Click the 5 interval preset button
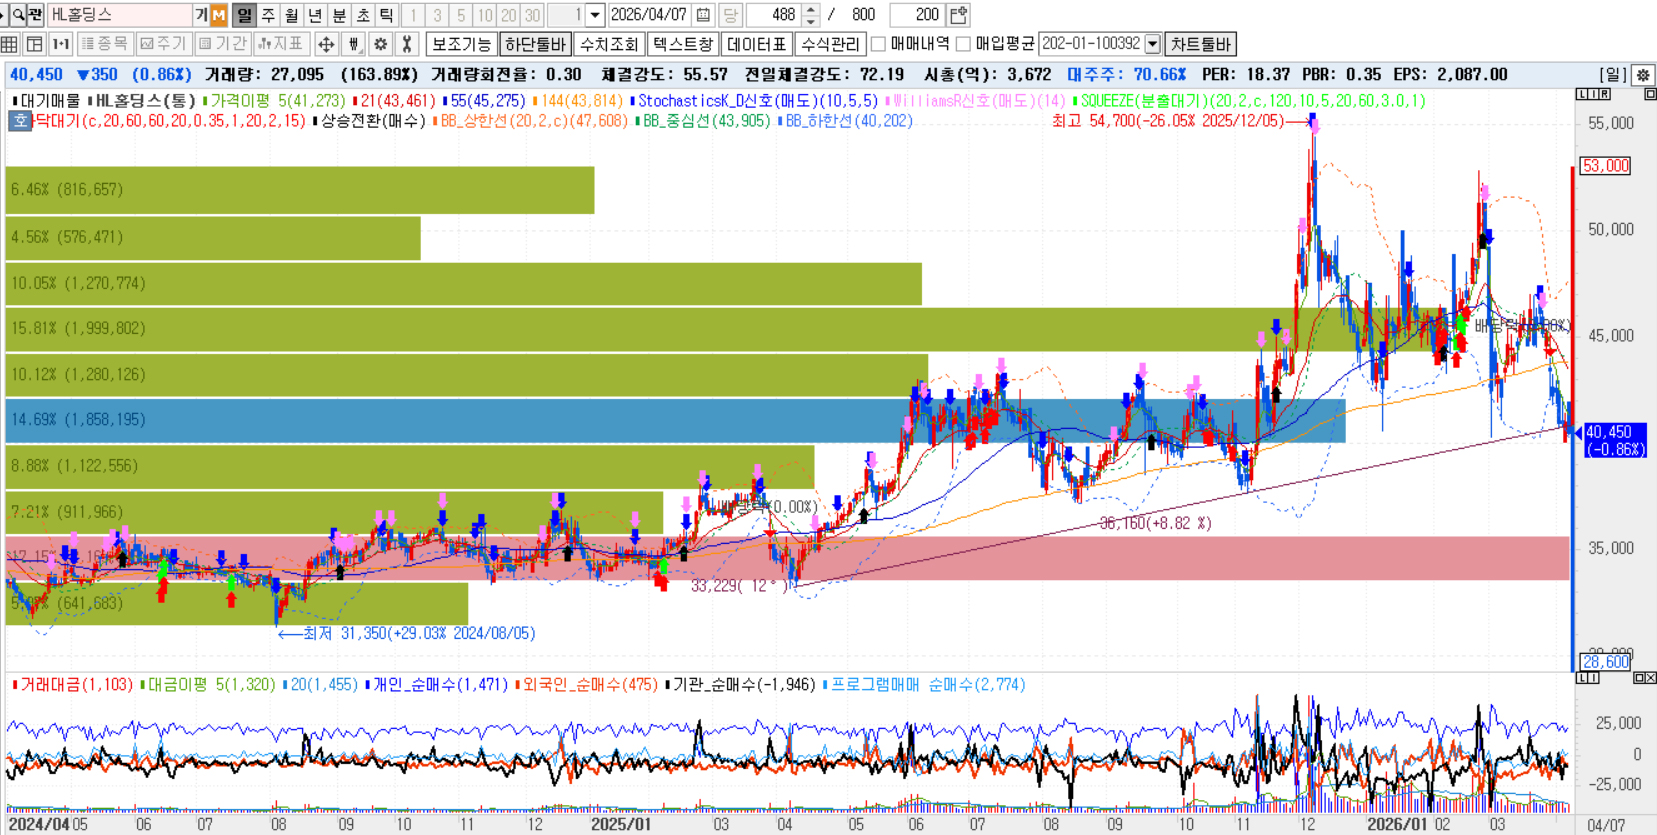The image size is (1657, 835). pos(461,15)
